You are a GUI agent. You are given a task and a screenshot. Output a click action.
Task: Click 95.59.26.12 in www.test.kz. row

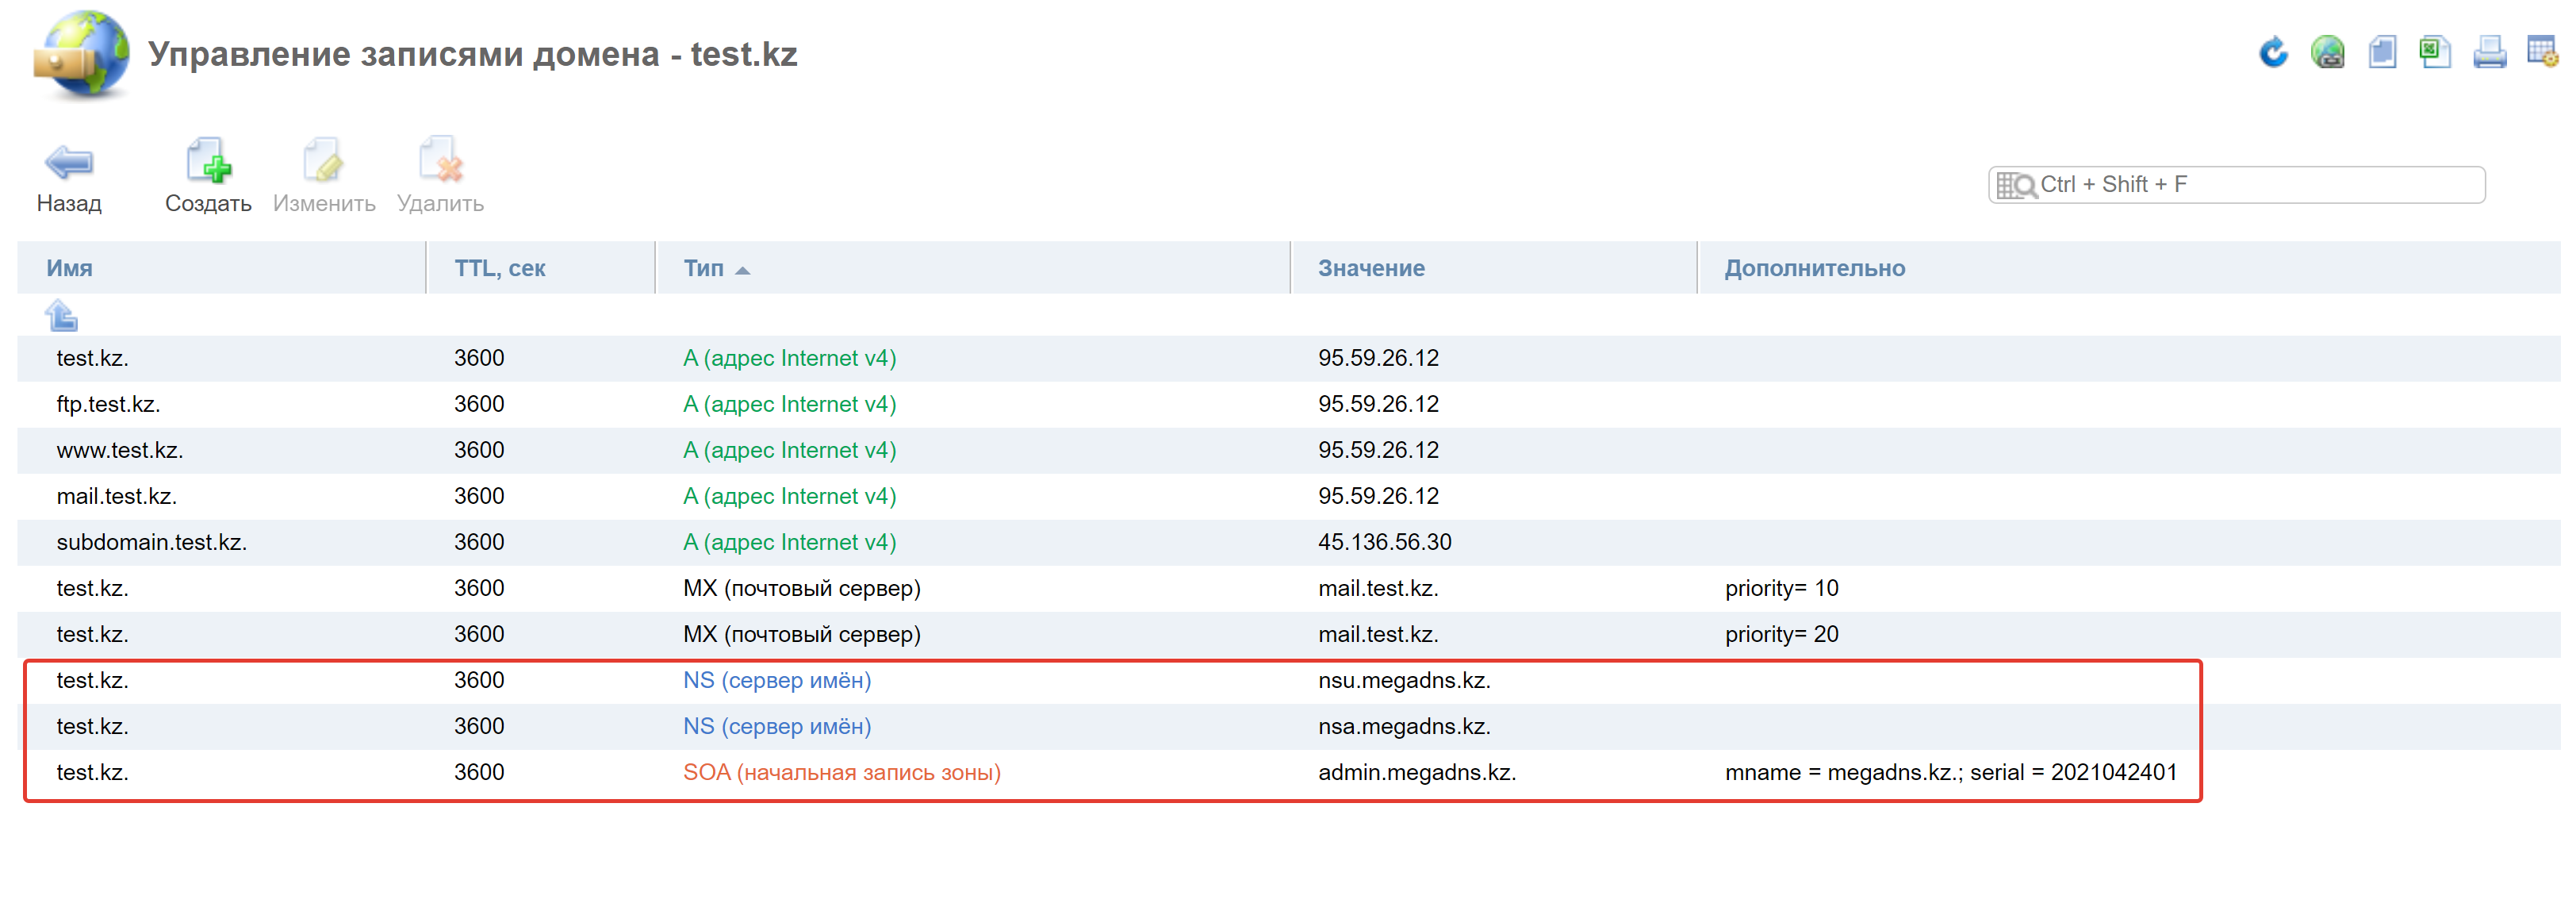pyautogui.click(x=1378, y=450)
